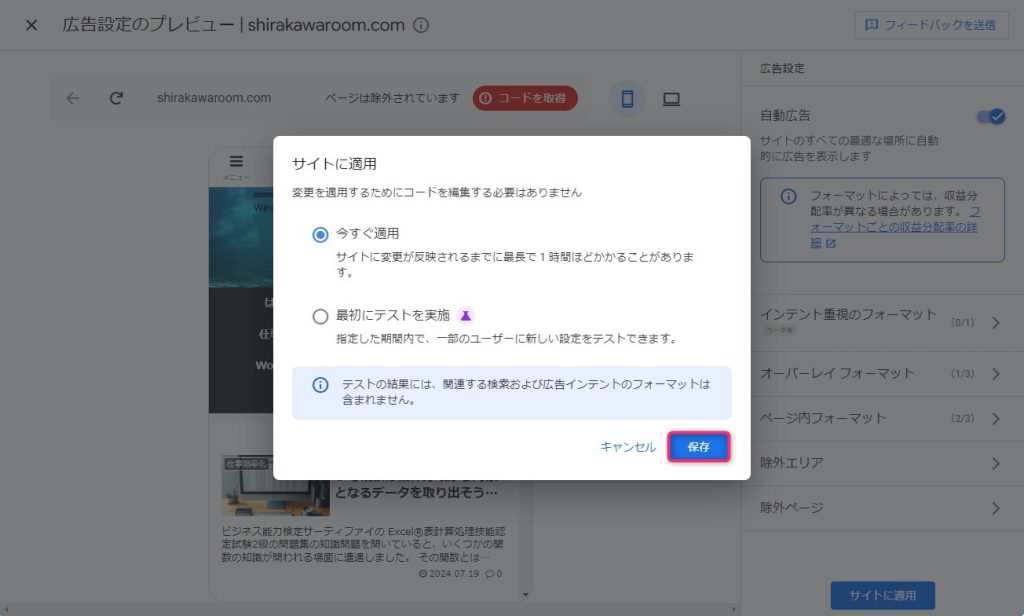Open the hamburger menu in site preview
Viewport: 1024px width, 616px height.
click(236, 162)
